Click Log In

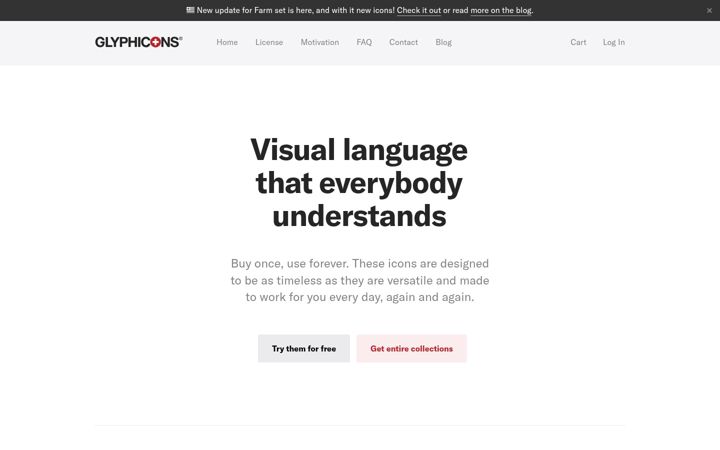coord(613,42)
